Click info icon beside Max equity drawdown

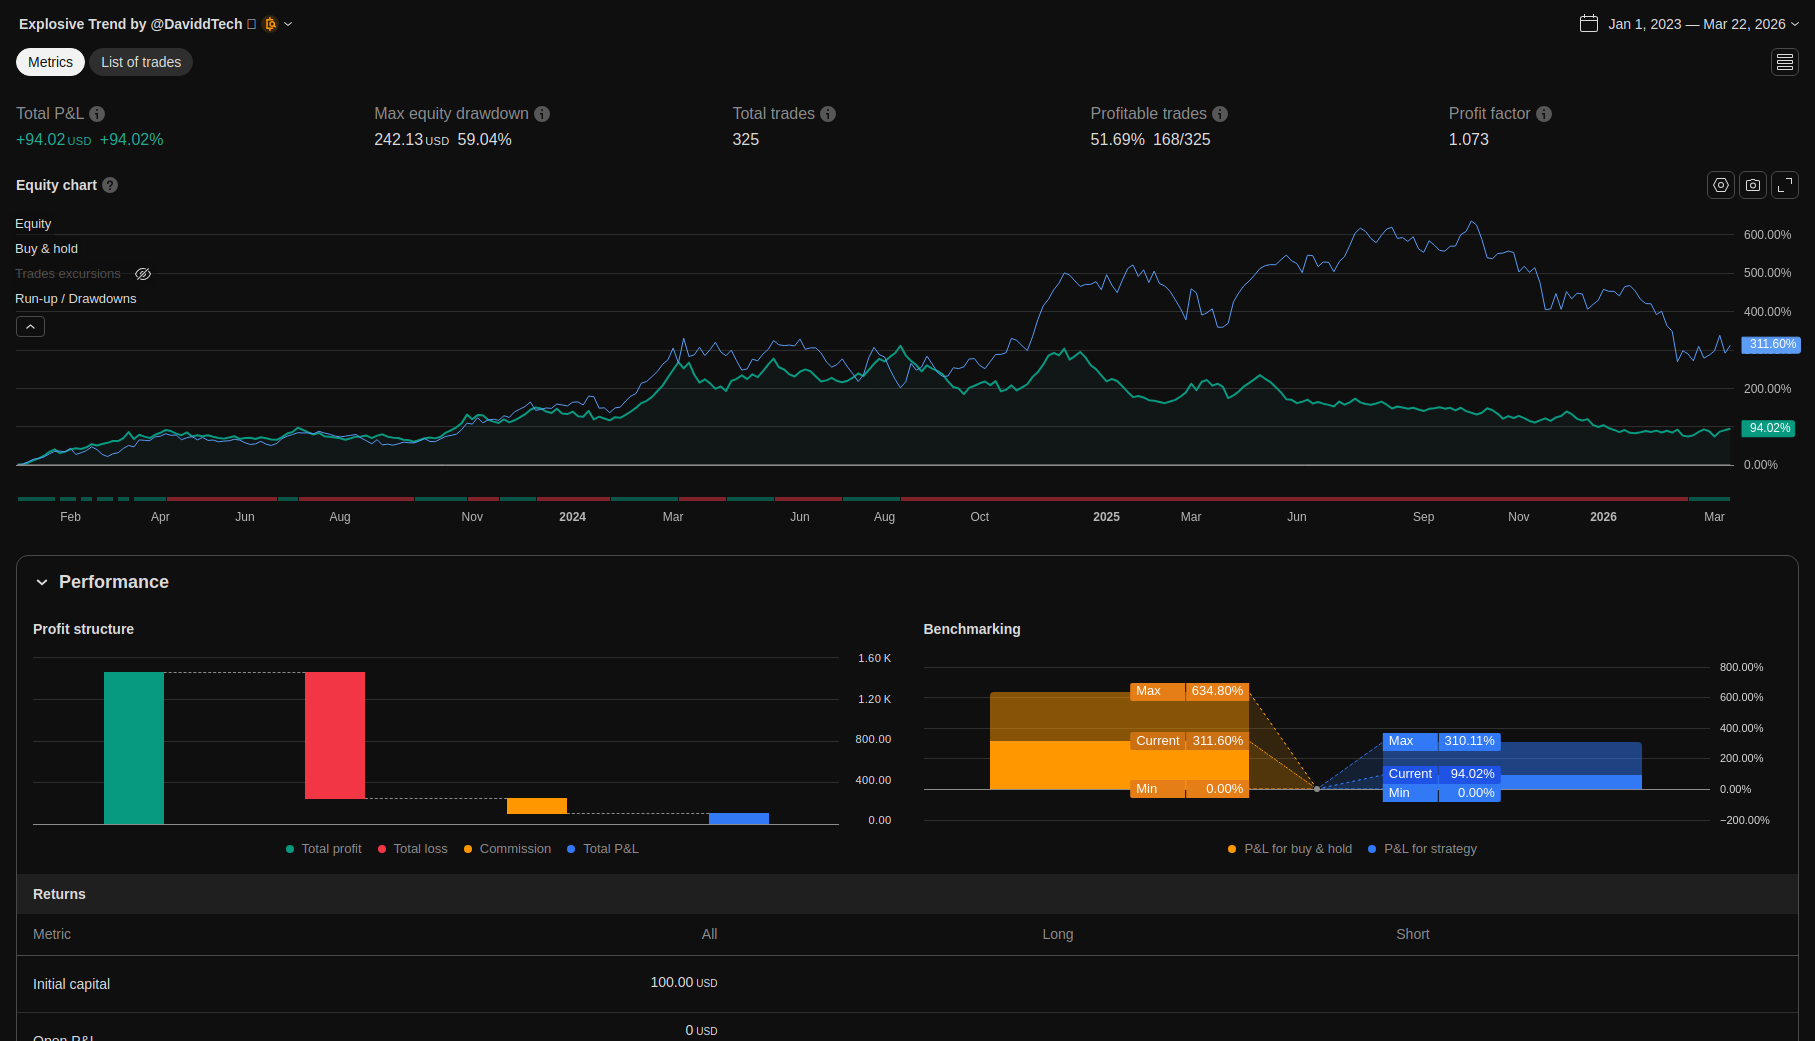point(542,114)
